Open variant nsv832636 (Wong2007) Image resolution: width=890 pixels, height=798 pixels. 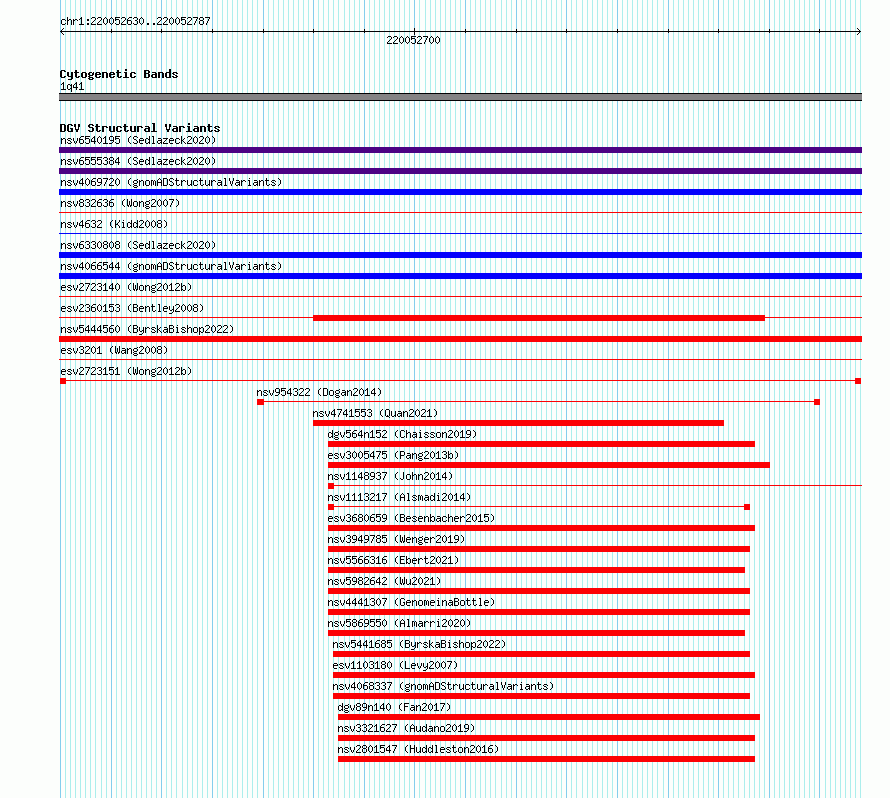point(120,203)
